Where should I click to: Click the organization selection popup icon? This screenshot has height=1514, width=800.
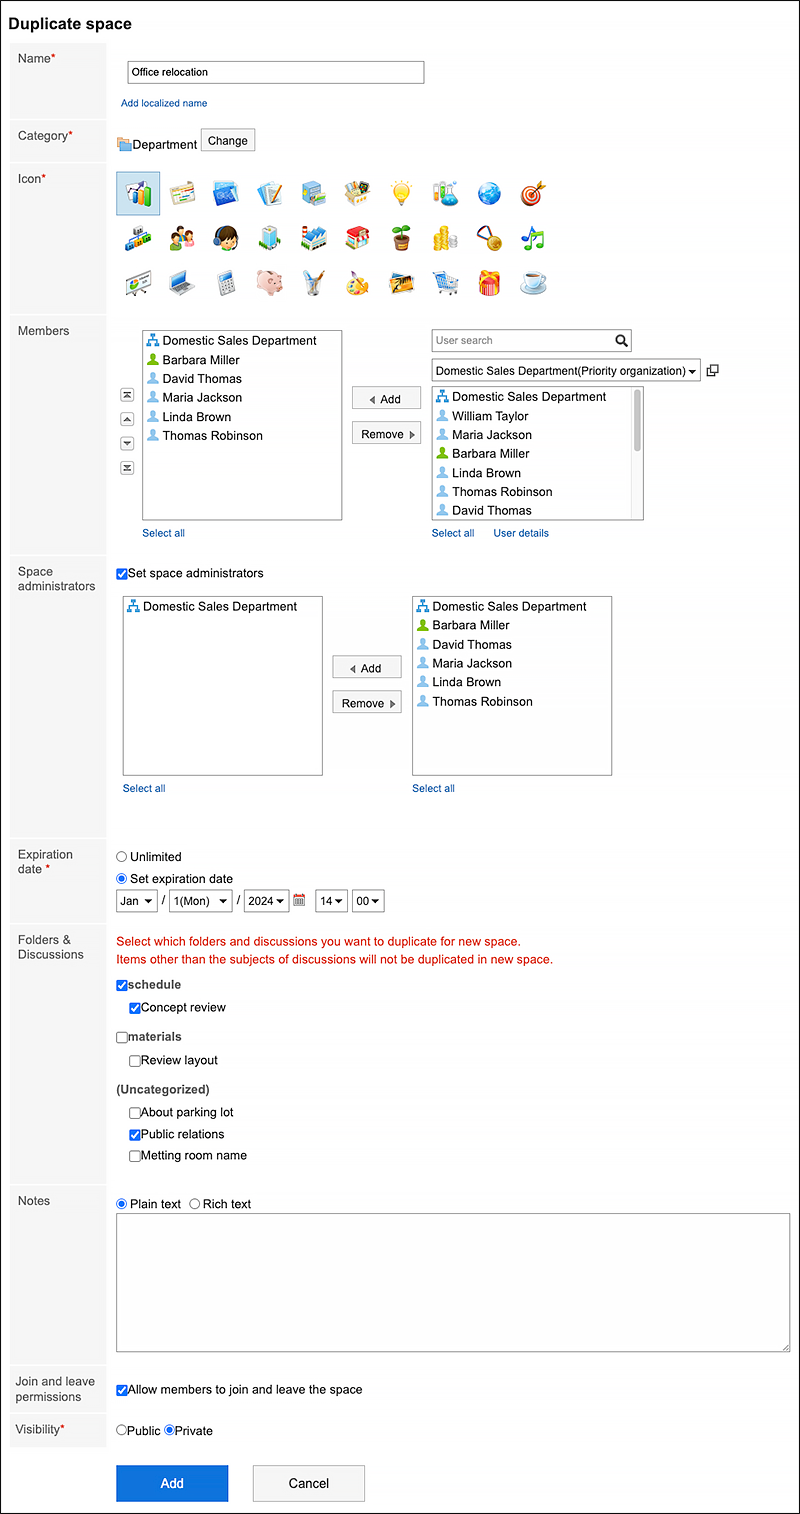coord(712,370)
